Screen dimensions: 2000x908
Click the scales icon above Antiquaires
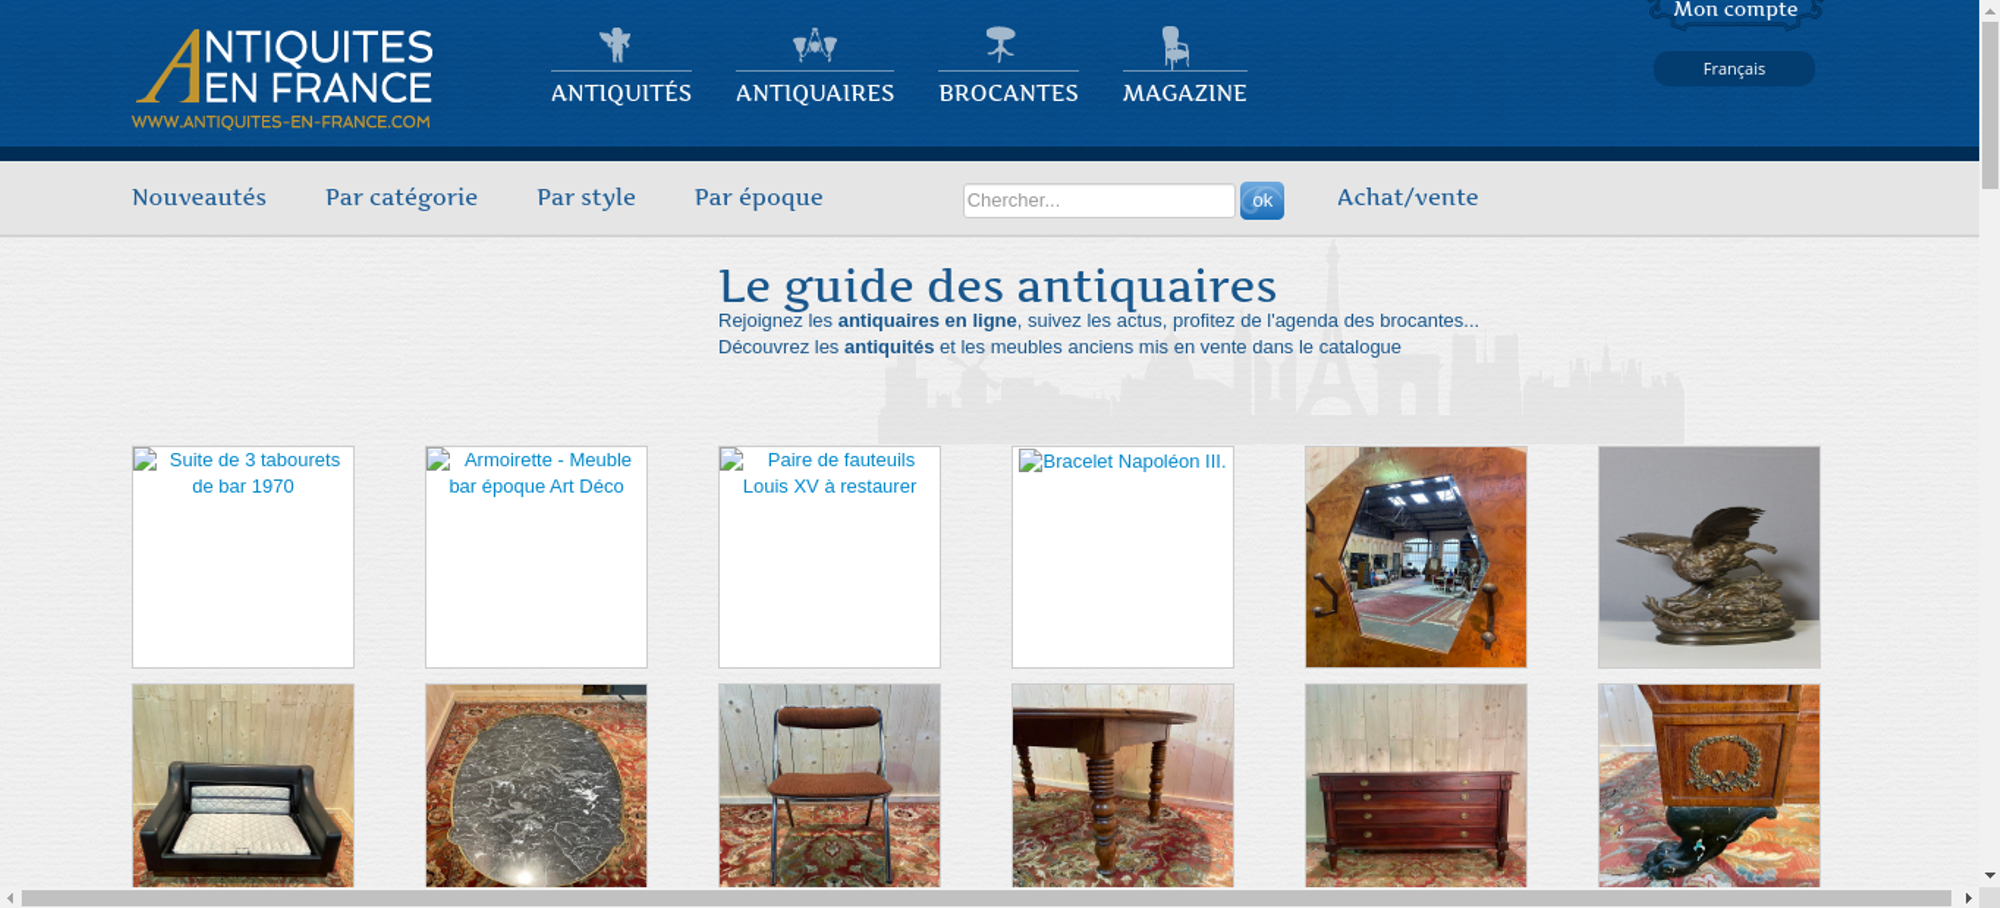click(814, 45)
